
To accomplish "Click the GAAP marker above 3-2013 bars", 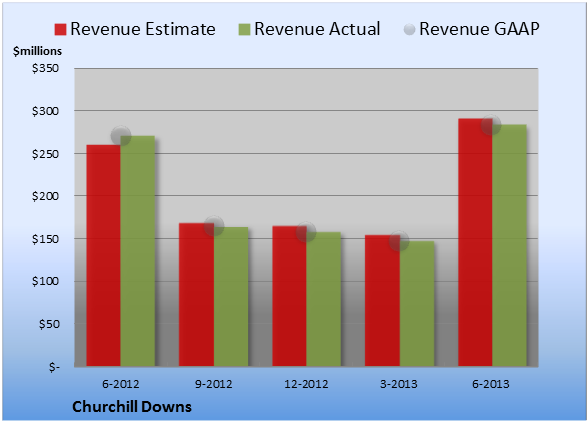I will click(x=399, y=241).
